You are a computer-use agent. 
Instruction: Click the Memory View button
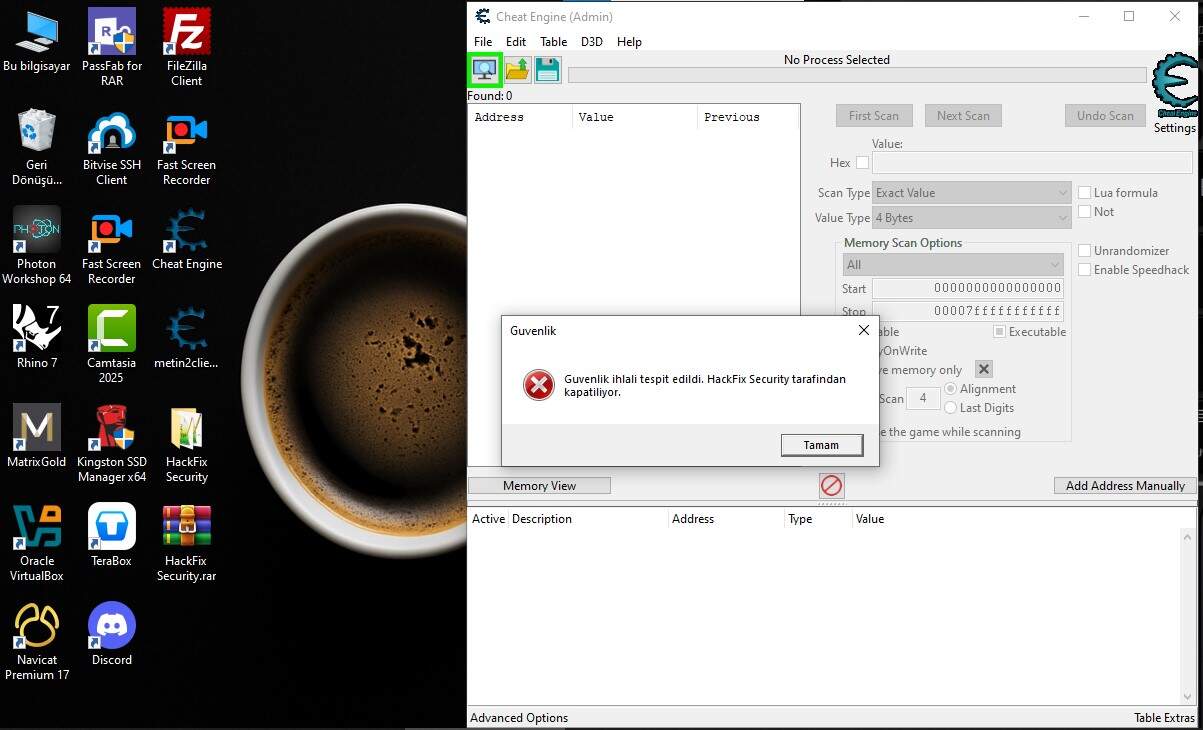(539, 486)
